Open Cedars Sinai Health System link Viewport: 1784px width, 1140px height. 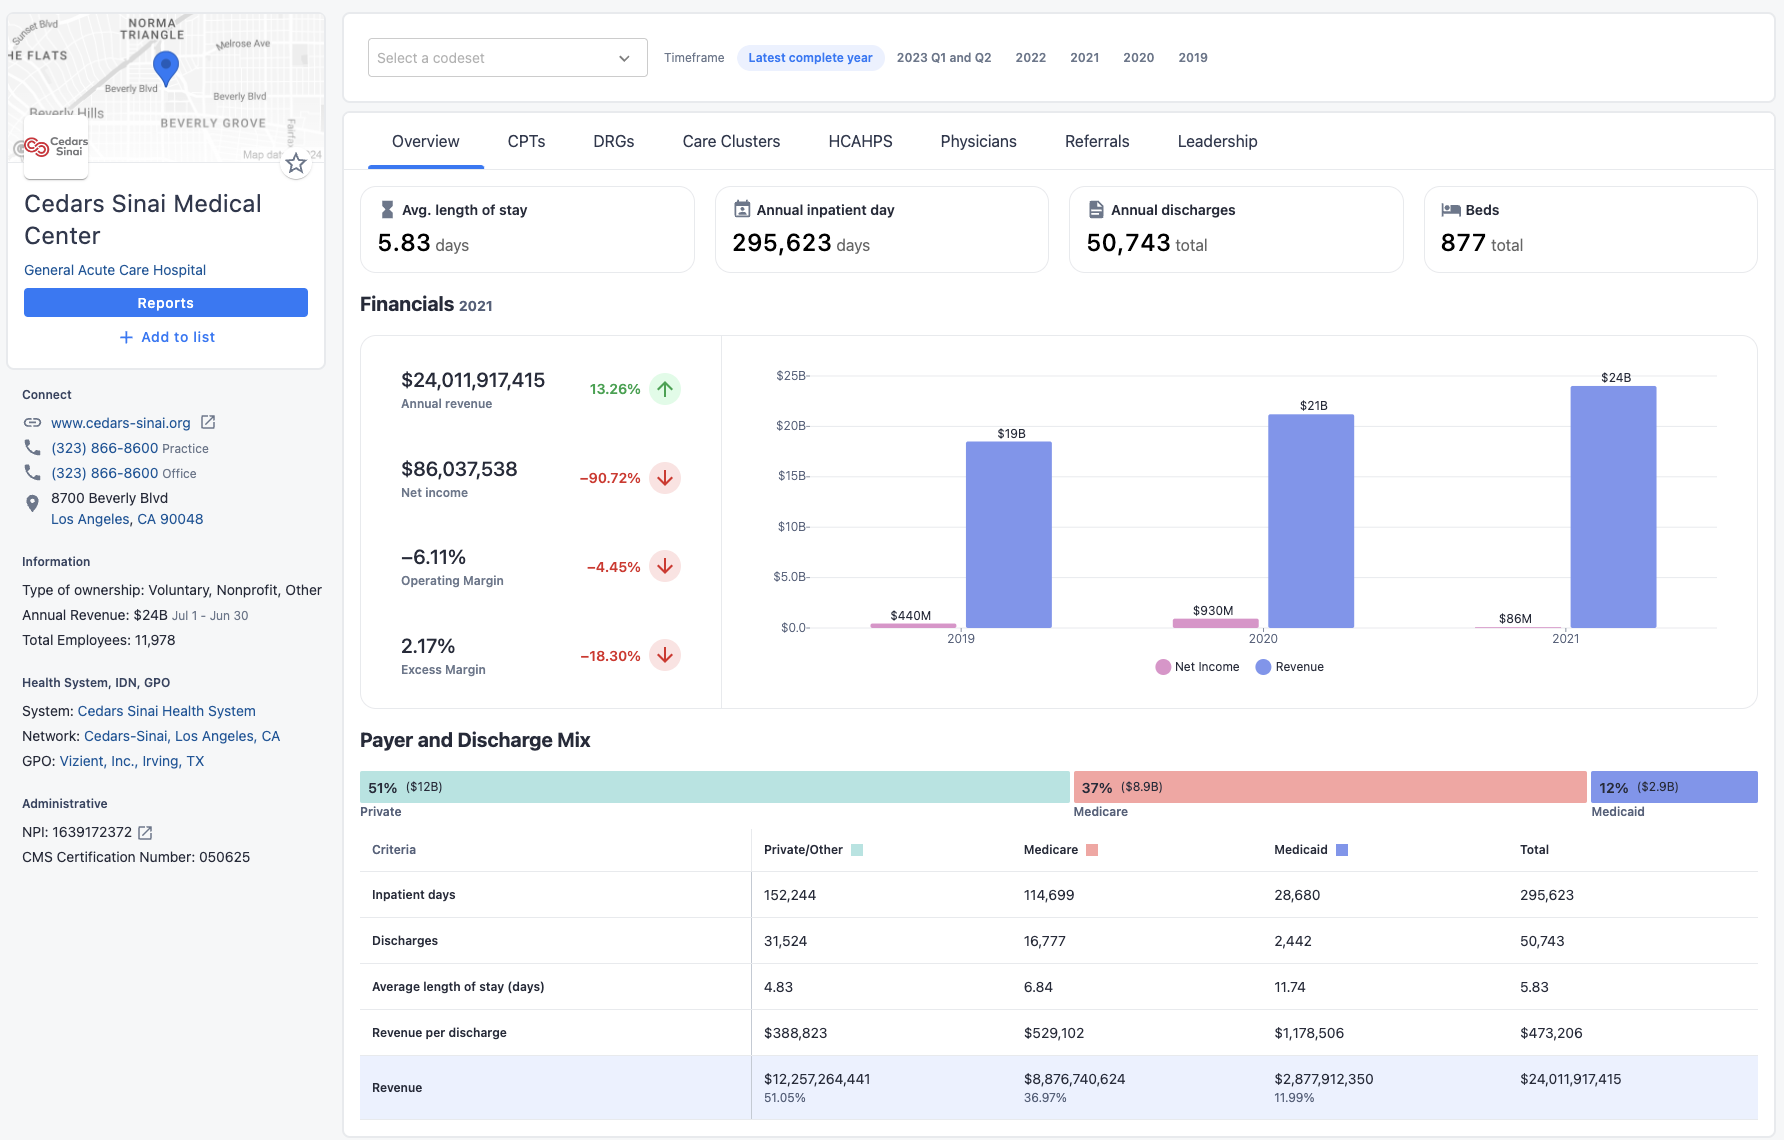(167, 711)
